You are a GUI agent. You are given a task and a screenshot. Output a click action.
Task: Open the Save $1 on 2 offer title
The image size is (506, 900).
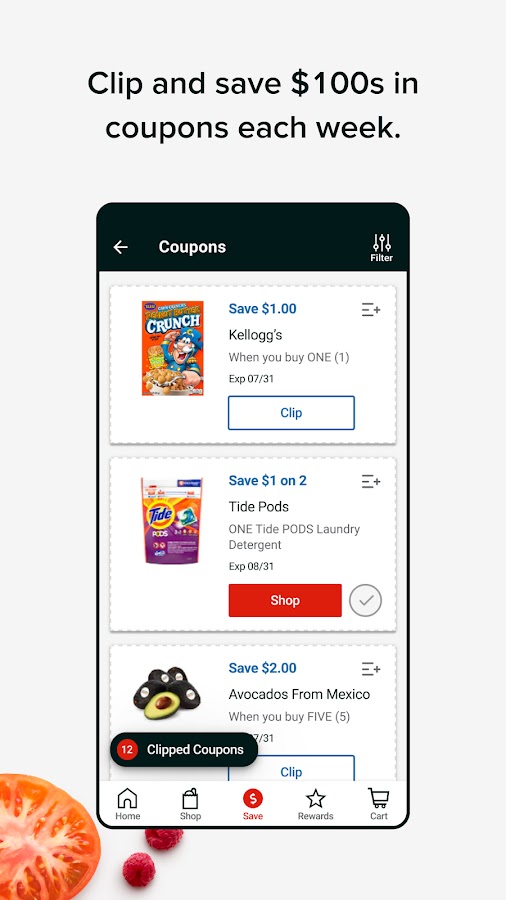pos(267,480)
